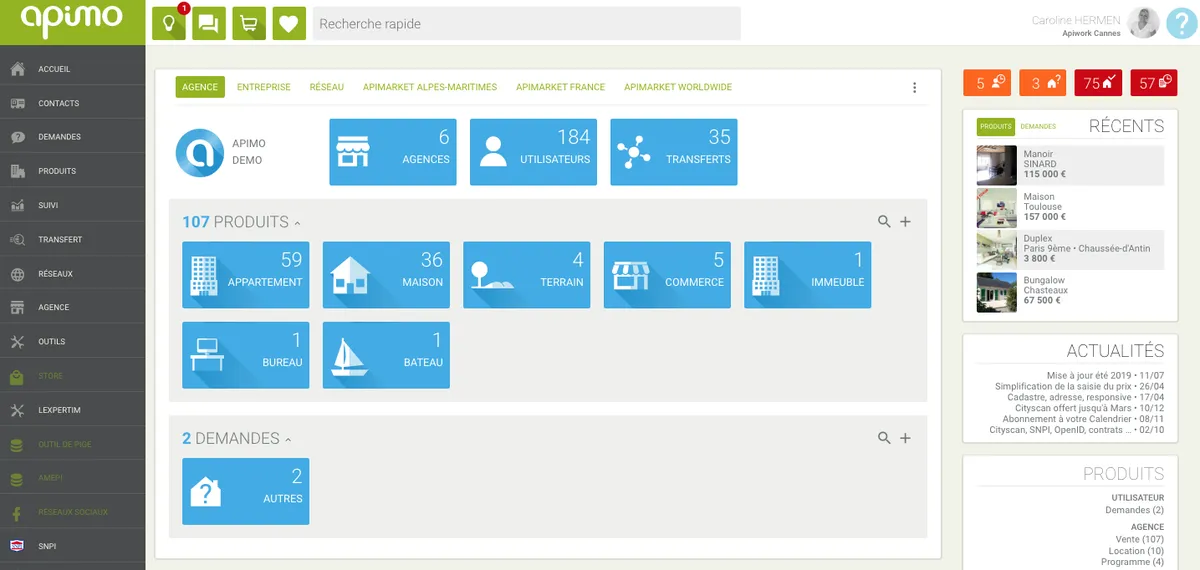This screenshot has width=1200, height=570.
Task: Open the three-dot options menu
Action: pyautogui.click(x=914, y=88)
